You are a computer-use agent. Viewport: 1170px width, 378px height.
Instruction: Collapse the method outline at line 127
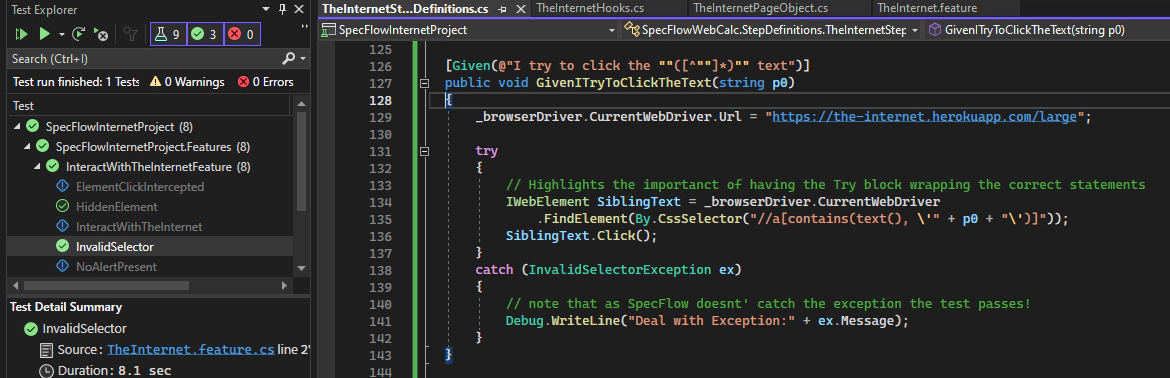click(425, 83)
